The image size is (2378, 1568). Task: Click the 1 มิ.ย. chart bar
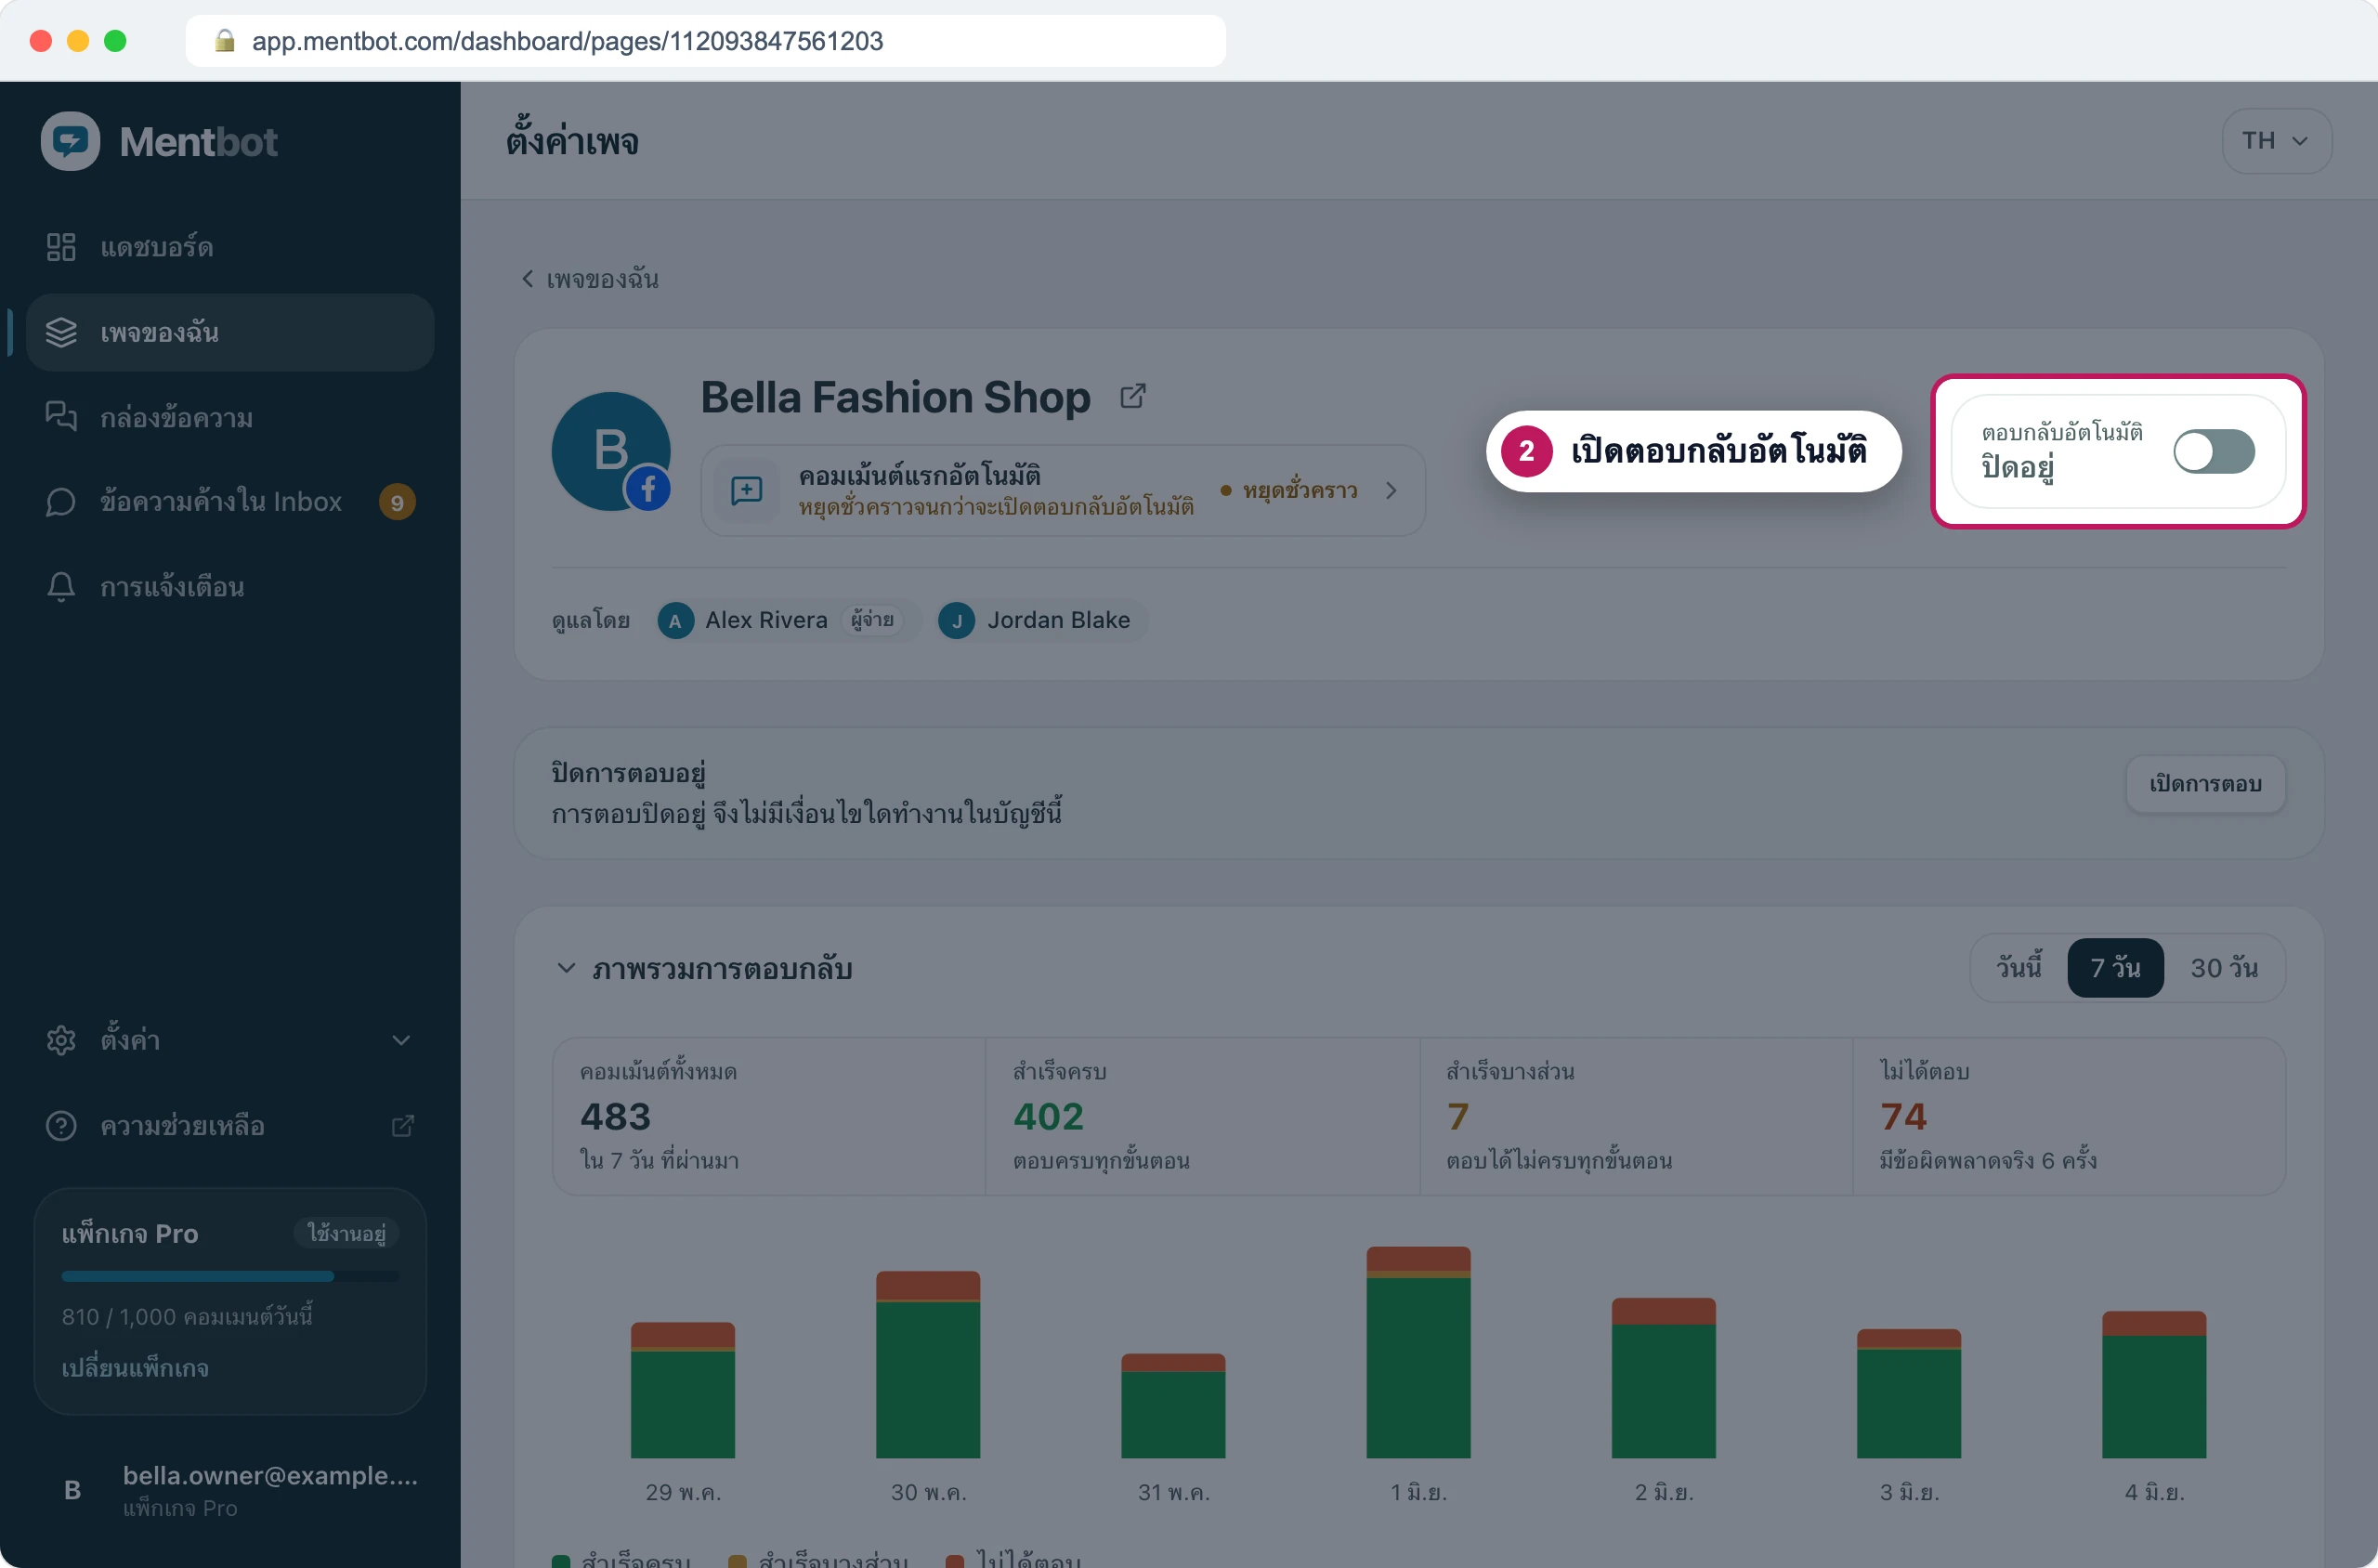coord(1418,1352)
